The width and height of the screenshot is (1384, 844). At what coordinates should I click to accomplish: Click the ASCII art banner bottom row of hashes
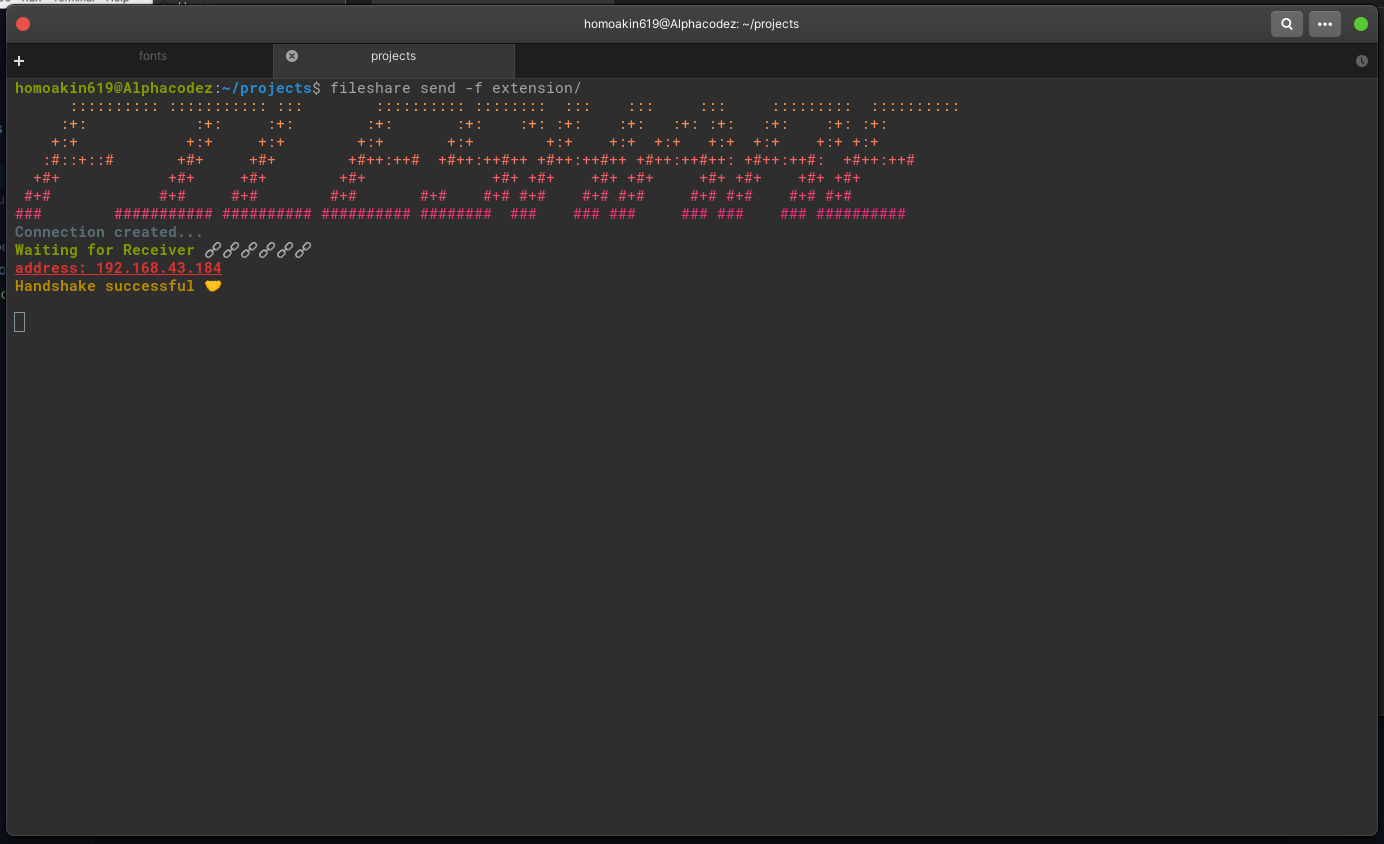pos(460,214)
